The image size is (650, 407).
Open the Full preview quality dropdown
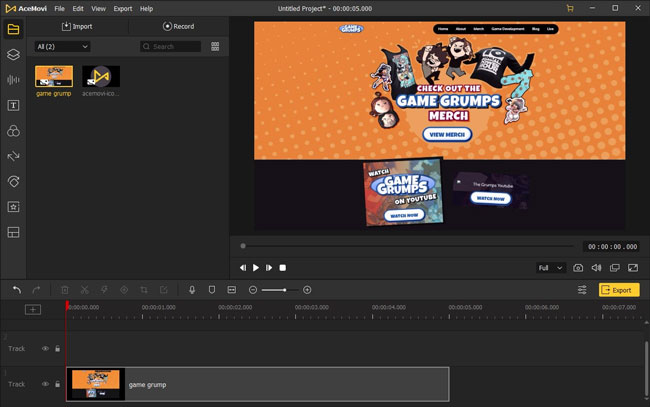(551, 268)
